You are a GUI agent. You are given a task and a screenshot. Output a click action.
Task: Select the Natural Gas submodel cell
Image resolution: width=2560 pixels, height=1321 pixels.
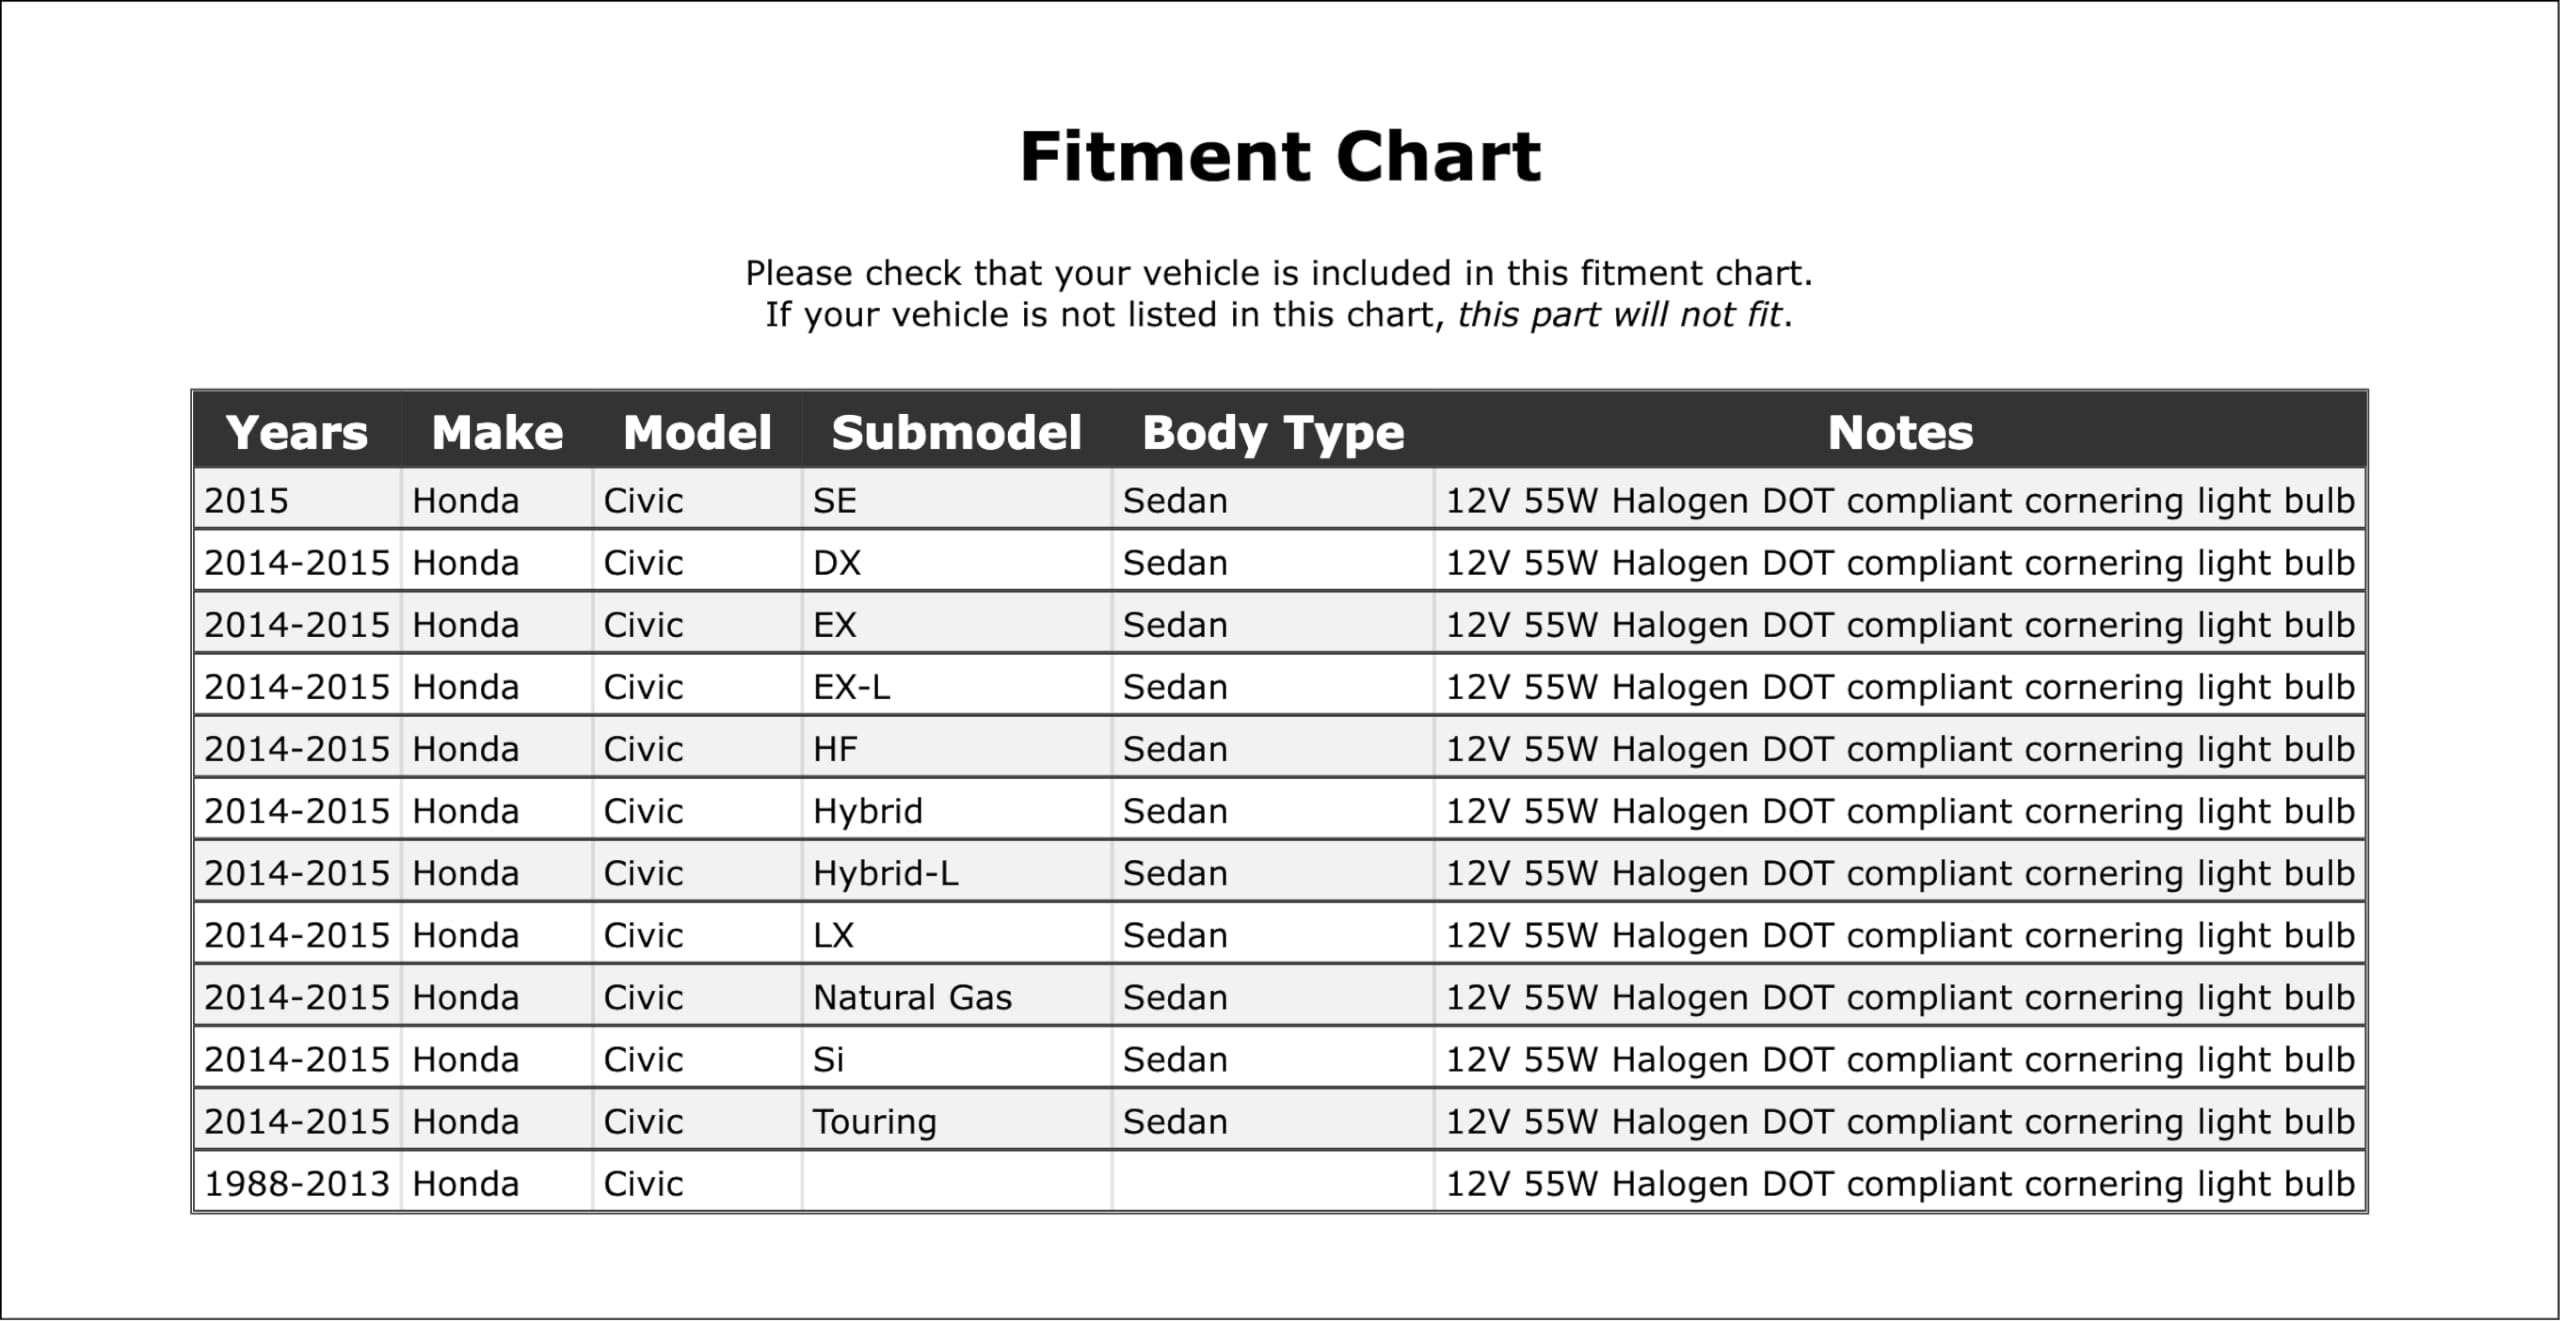[912, 997]
